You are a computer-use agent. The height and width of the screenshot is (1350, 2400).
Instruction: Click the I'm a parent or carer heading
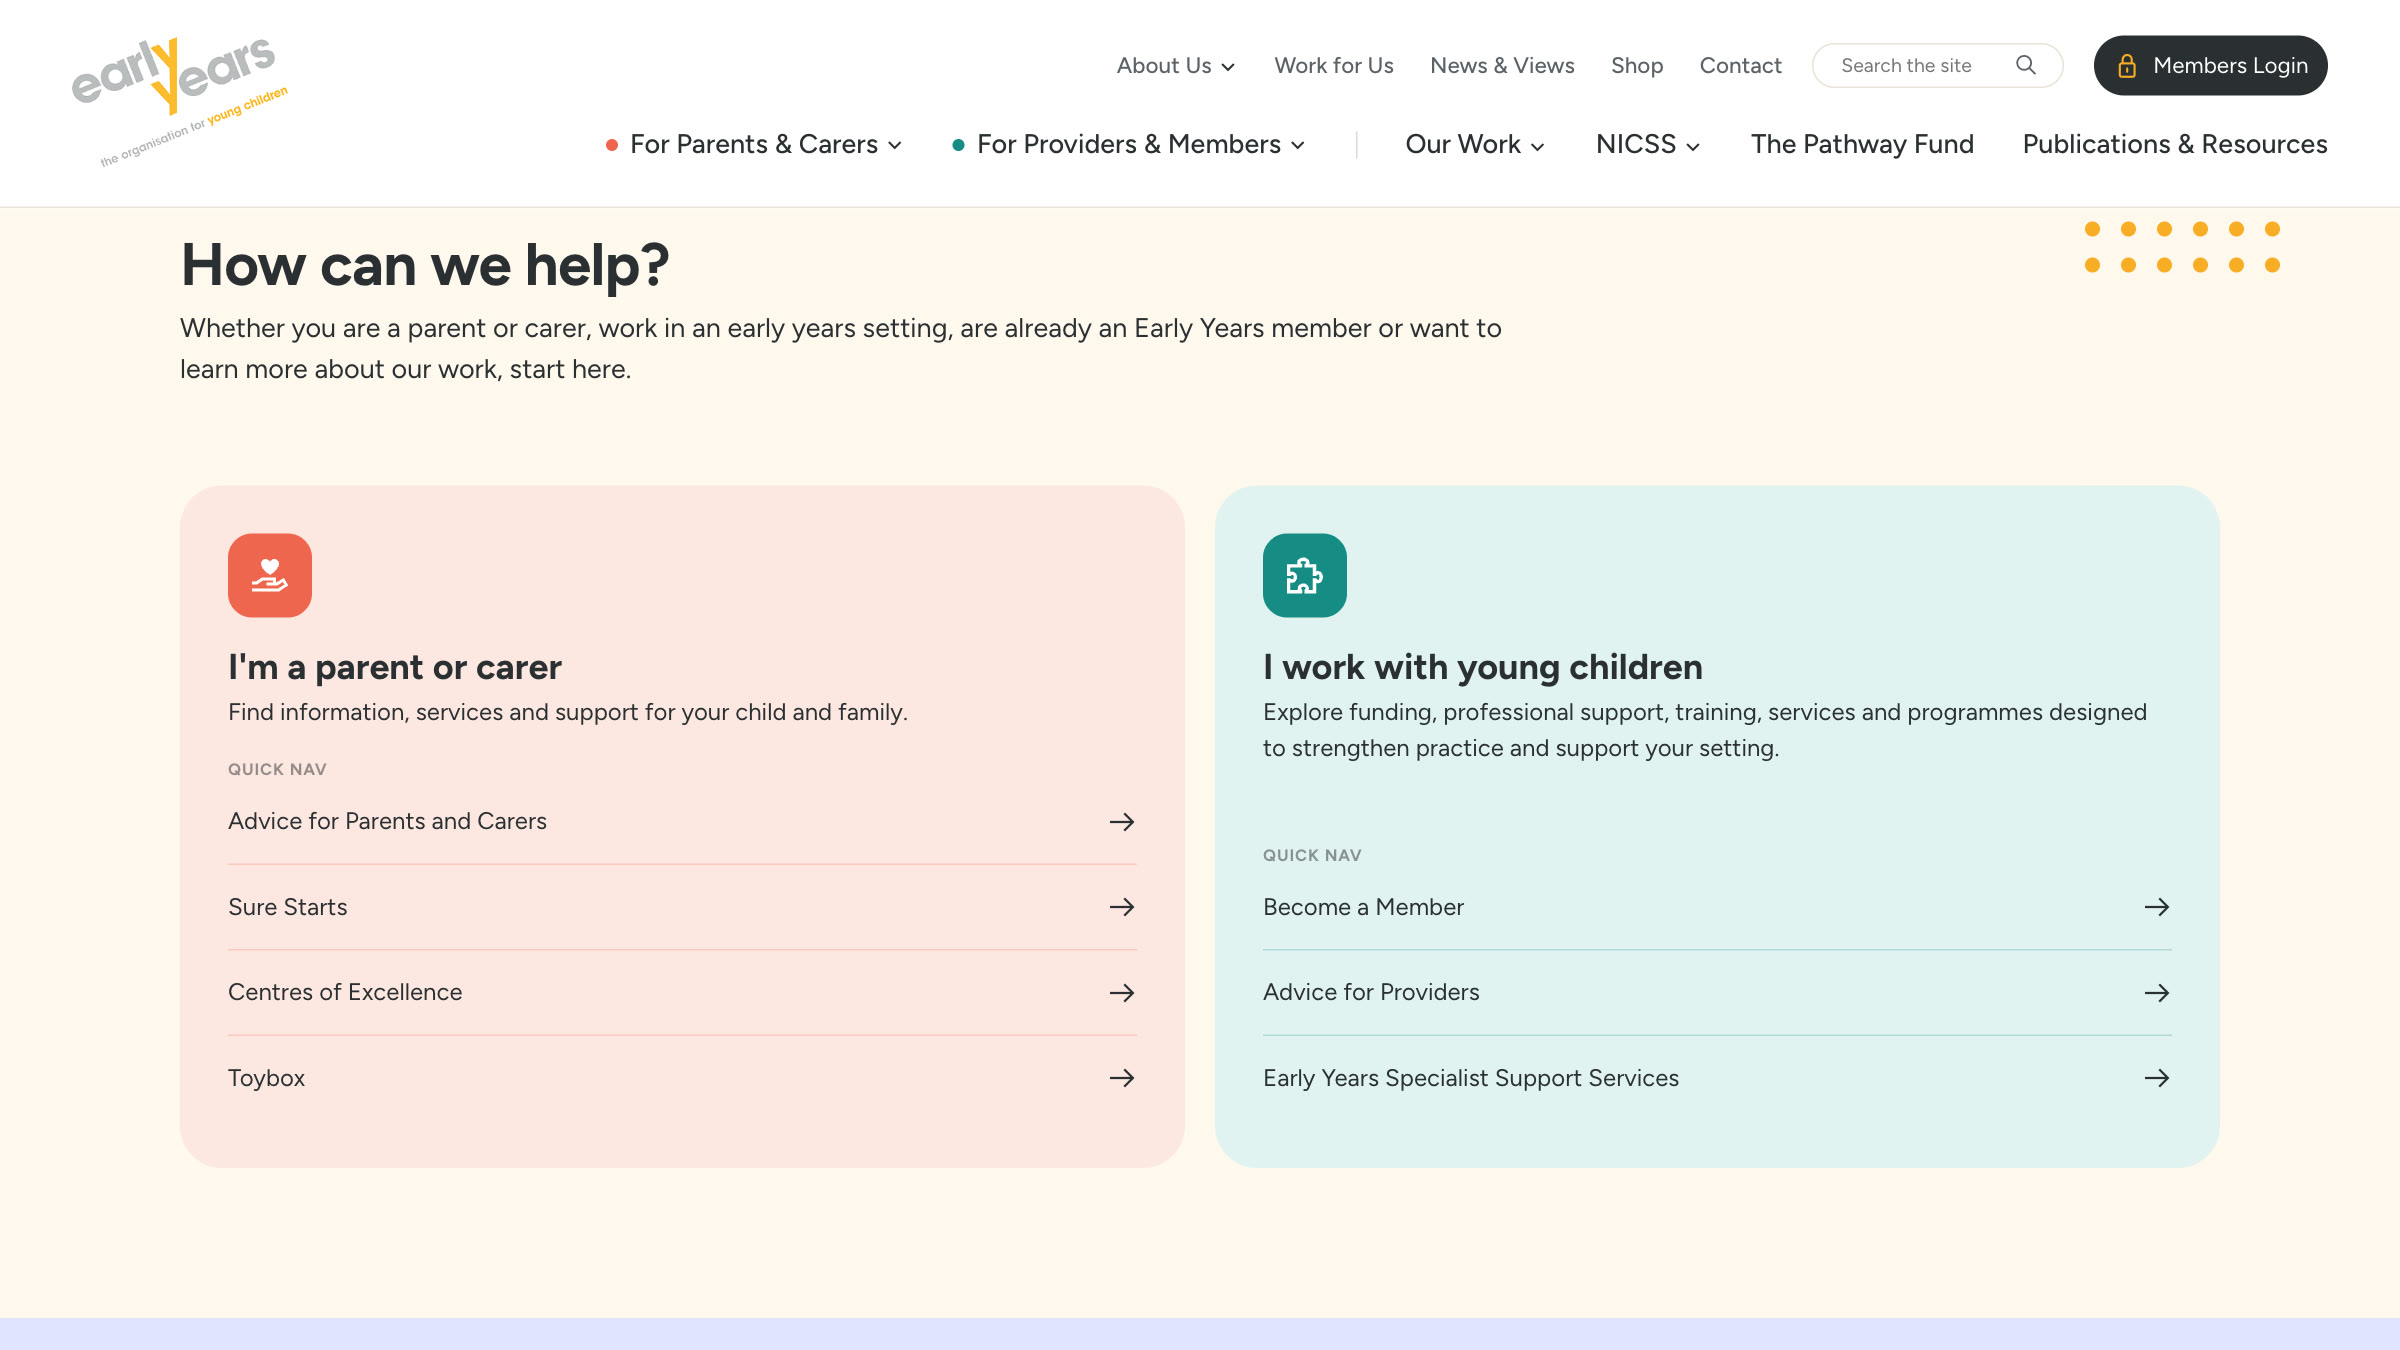click(x=395, y=667)
